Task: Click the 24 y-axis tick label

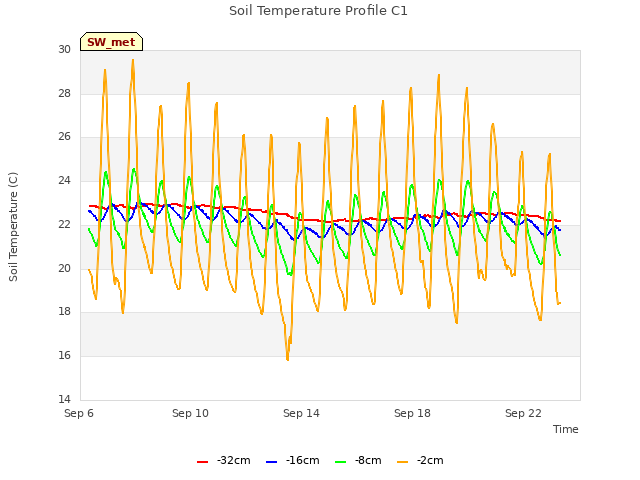Action: [64, 180]
